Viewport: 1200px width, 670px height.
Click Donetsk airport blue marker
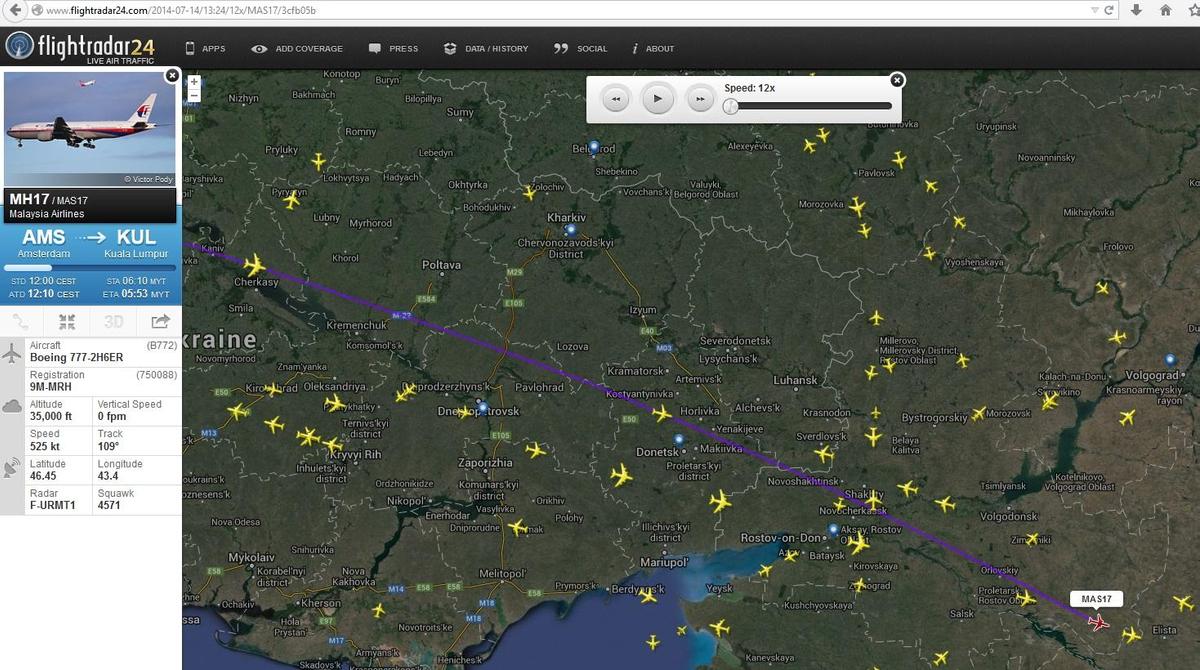(x=679, y=439)
